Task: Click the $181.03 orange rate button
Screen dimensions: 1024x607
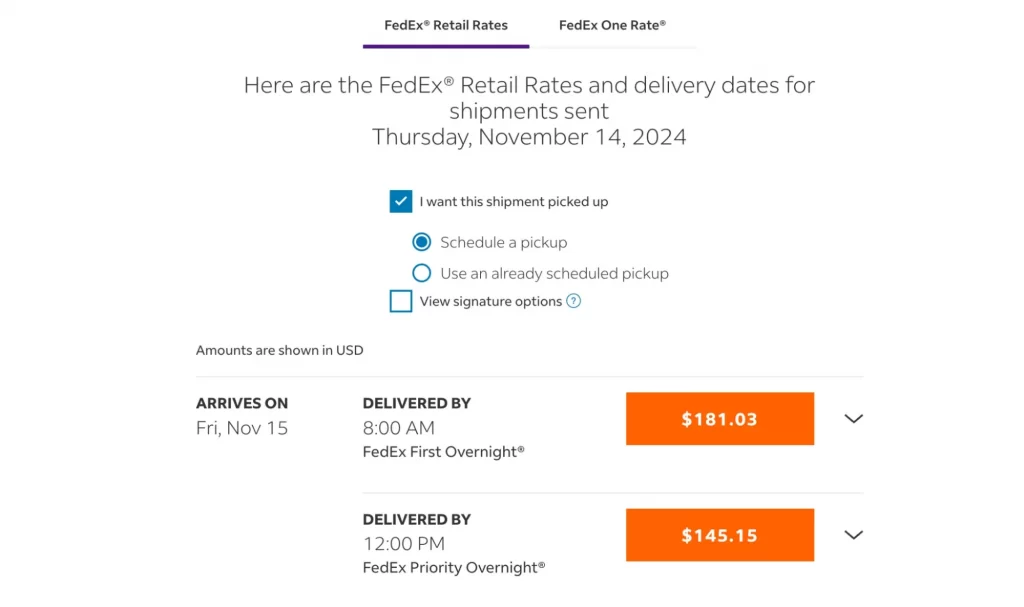Action: coord(719,419)
